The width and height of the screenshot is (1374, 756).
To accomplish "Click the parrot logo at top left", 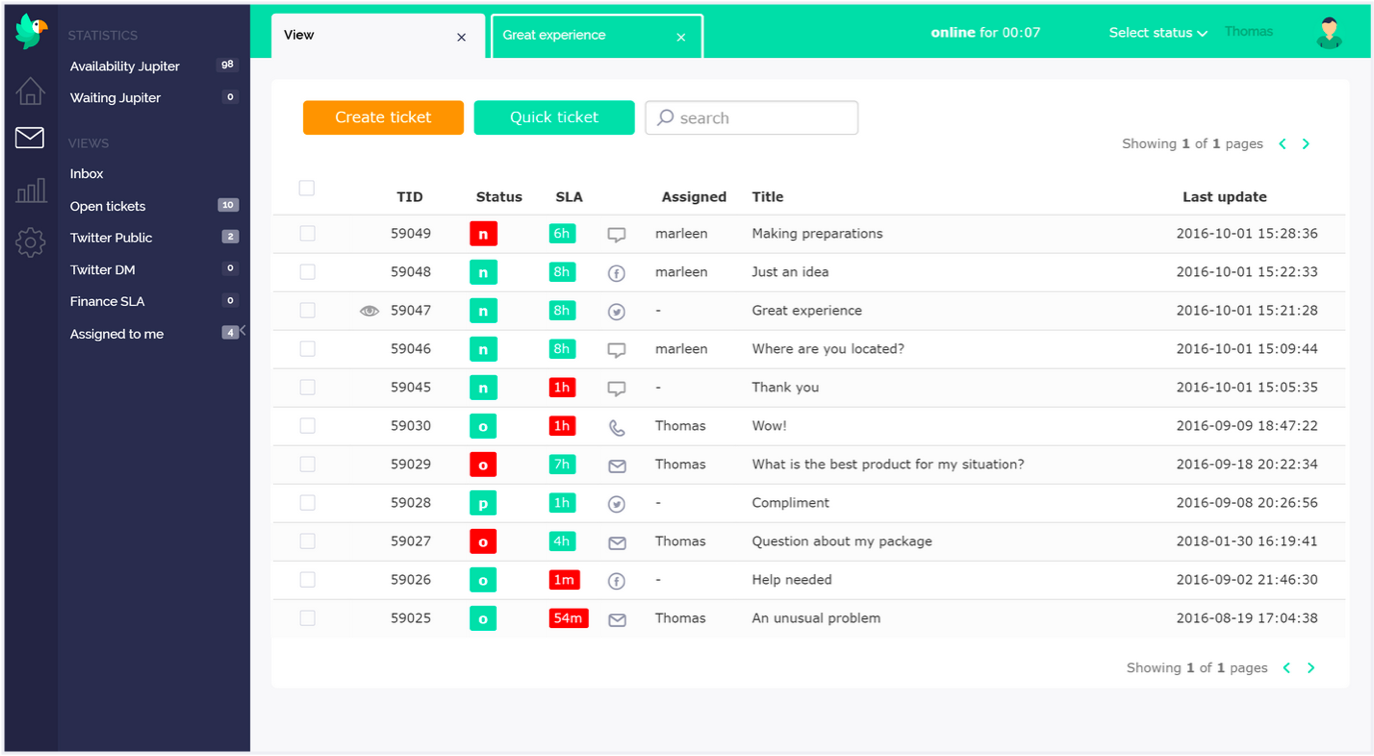I will pos(30,31).
